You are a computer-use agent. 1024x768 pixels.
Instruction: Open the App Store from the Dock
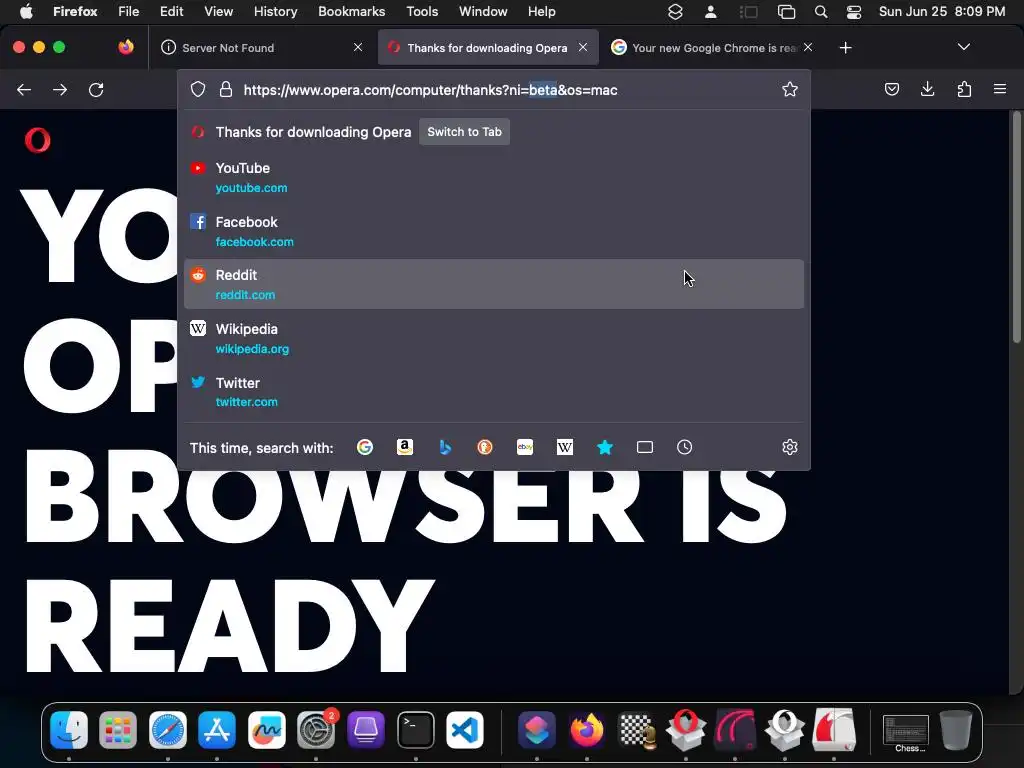point(217,729)
